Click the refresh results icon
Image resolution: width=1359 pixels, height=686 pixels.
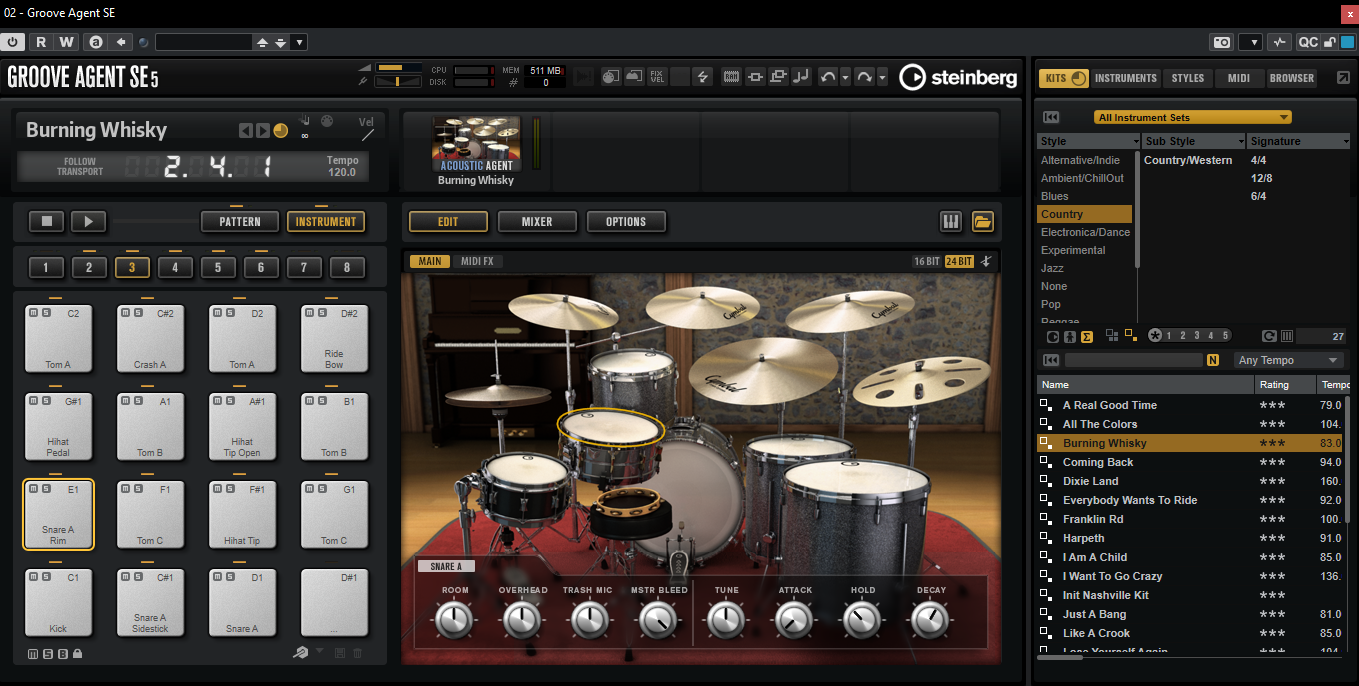[1269, 336]
